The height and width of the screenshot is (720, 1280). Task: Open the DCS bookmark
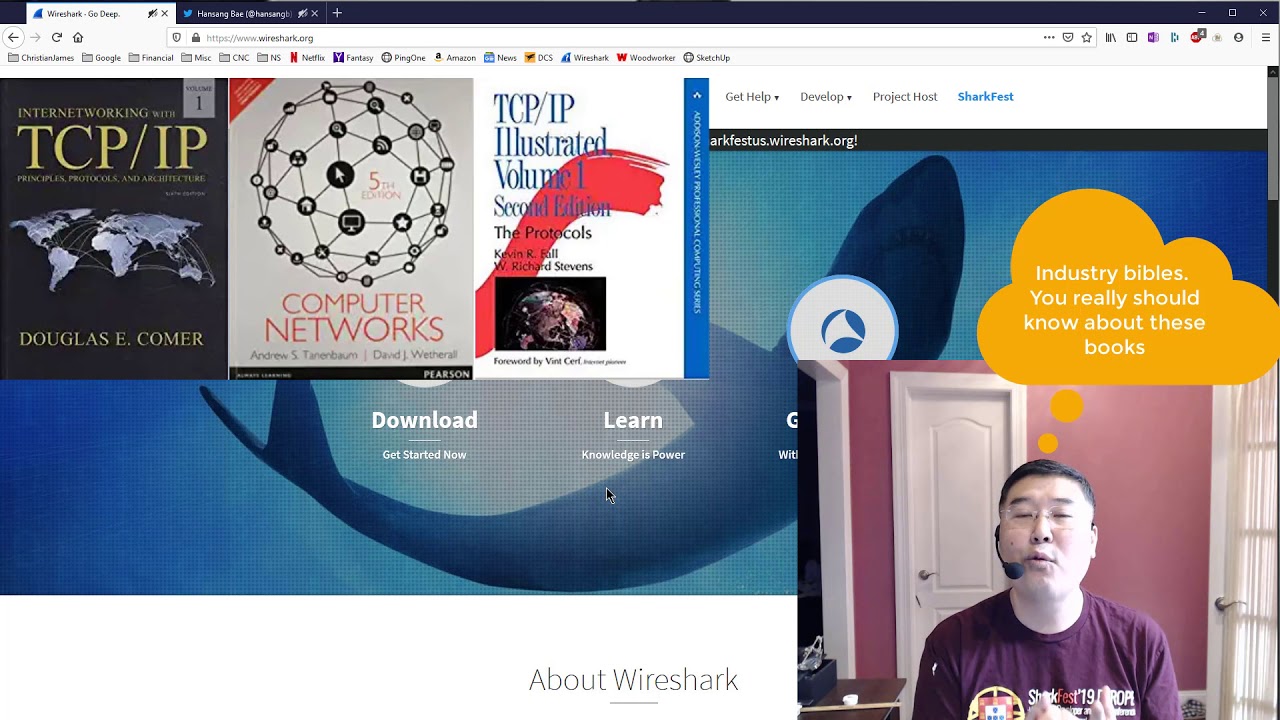(x=539, y=58)
